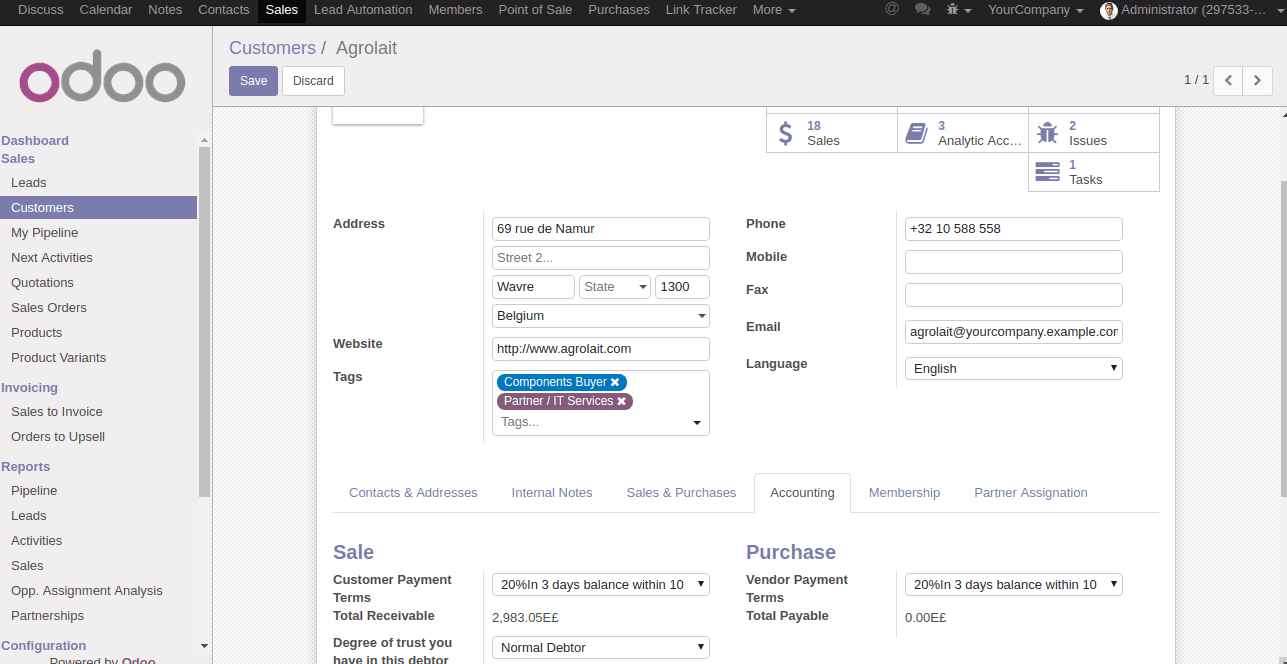Screen dimensions: 1287x664
Task: Open the Discuss menu
Action: point(41,10)
